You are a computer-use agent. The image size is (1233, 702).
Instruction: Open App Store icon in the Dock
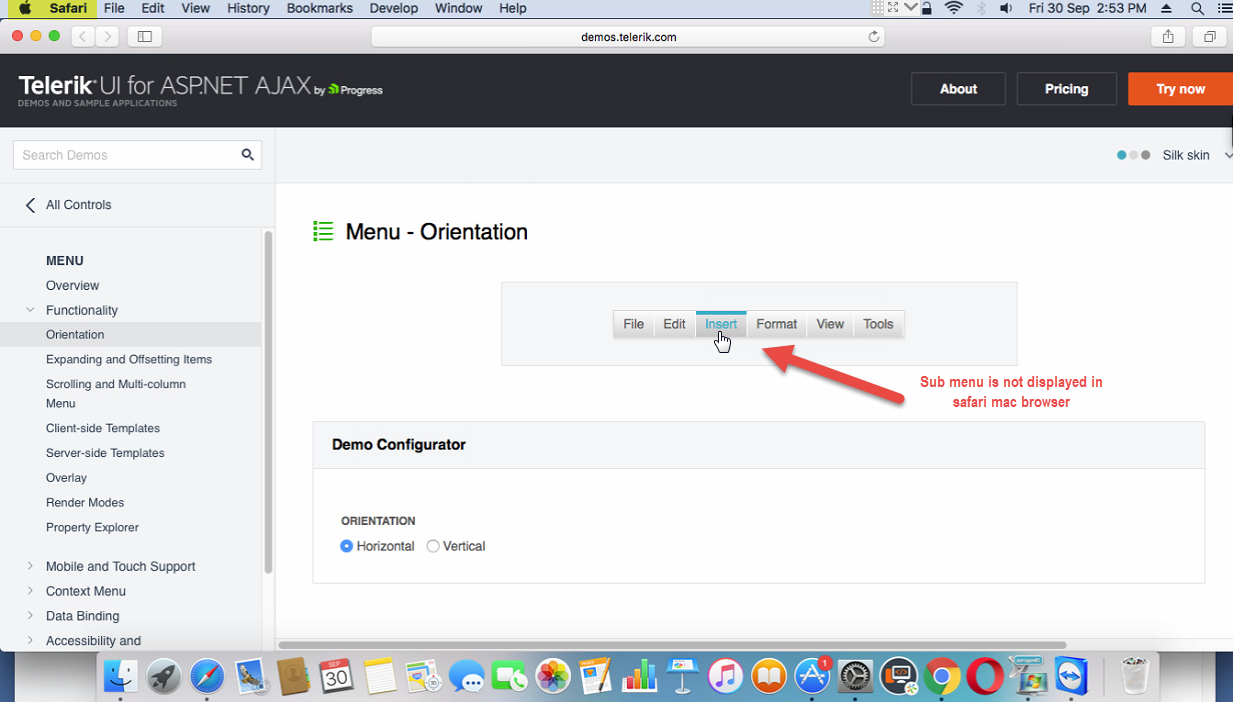(x=812, y=676)
